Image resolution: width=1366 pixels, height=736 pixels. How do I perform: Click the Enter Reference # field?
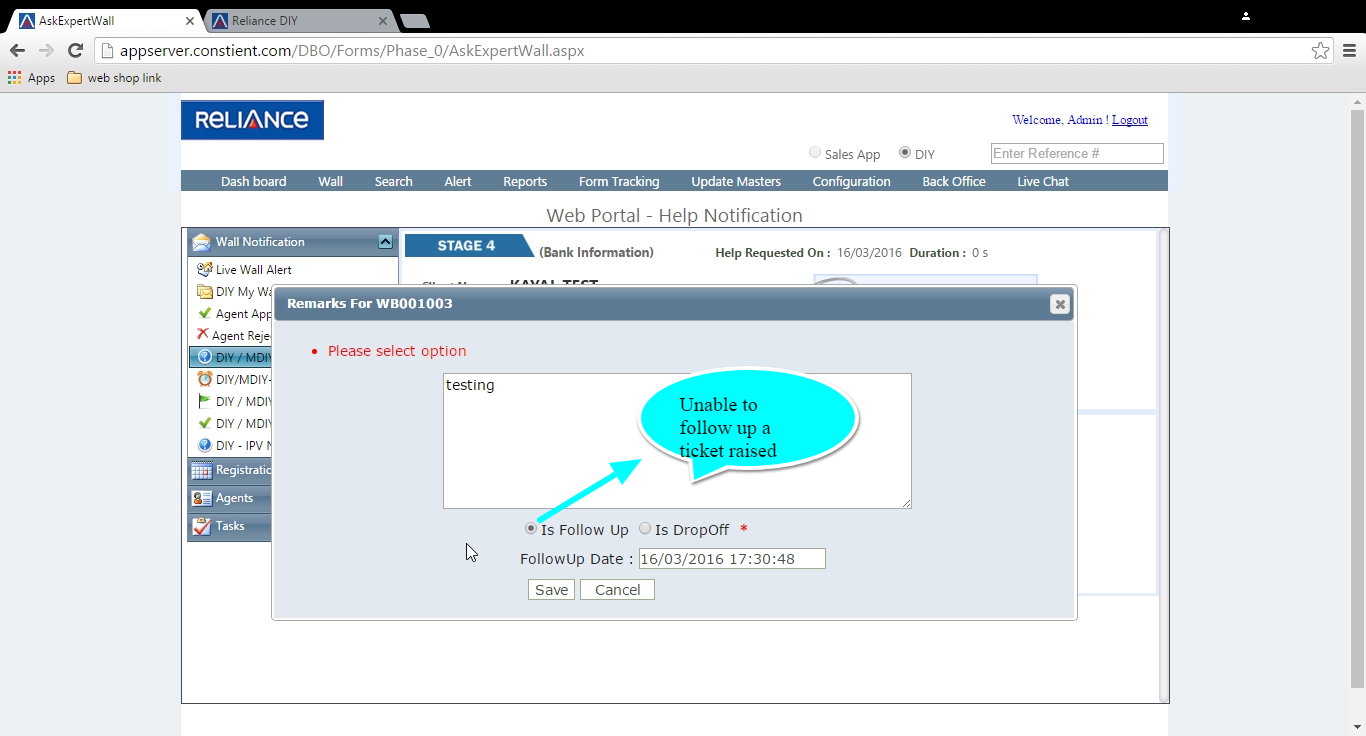1077,153
